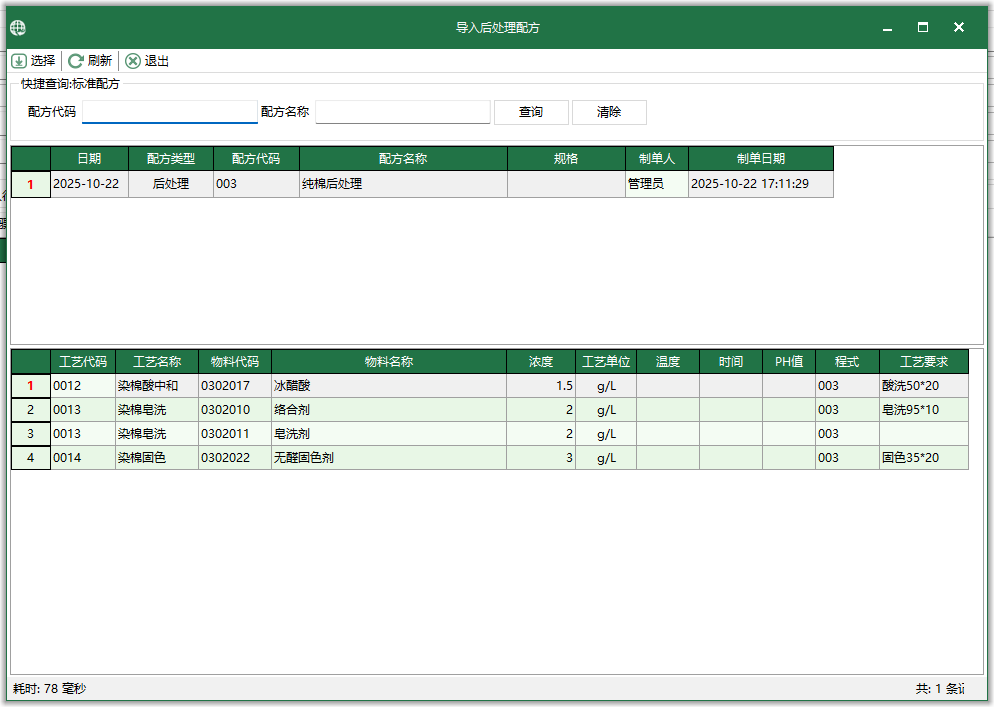Click the 温度 column header
Image resolution: width=994 pixels, height=707 pixels.
point(670,361)
